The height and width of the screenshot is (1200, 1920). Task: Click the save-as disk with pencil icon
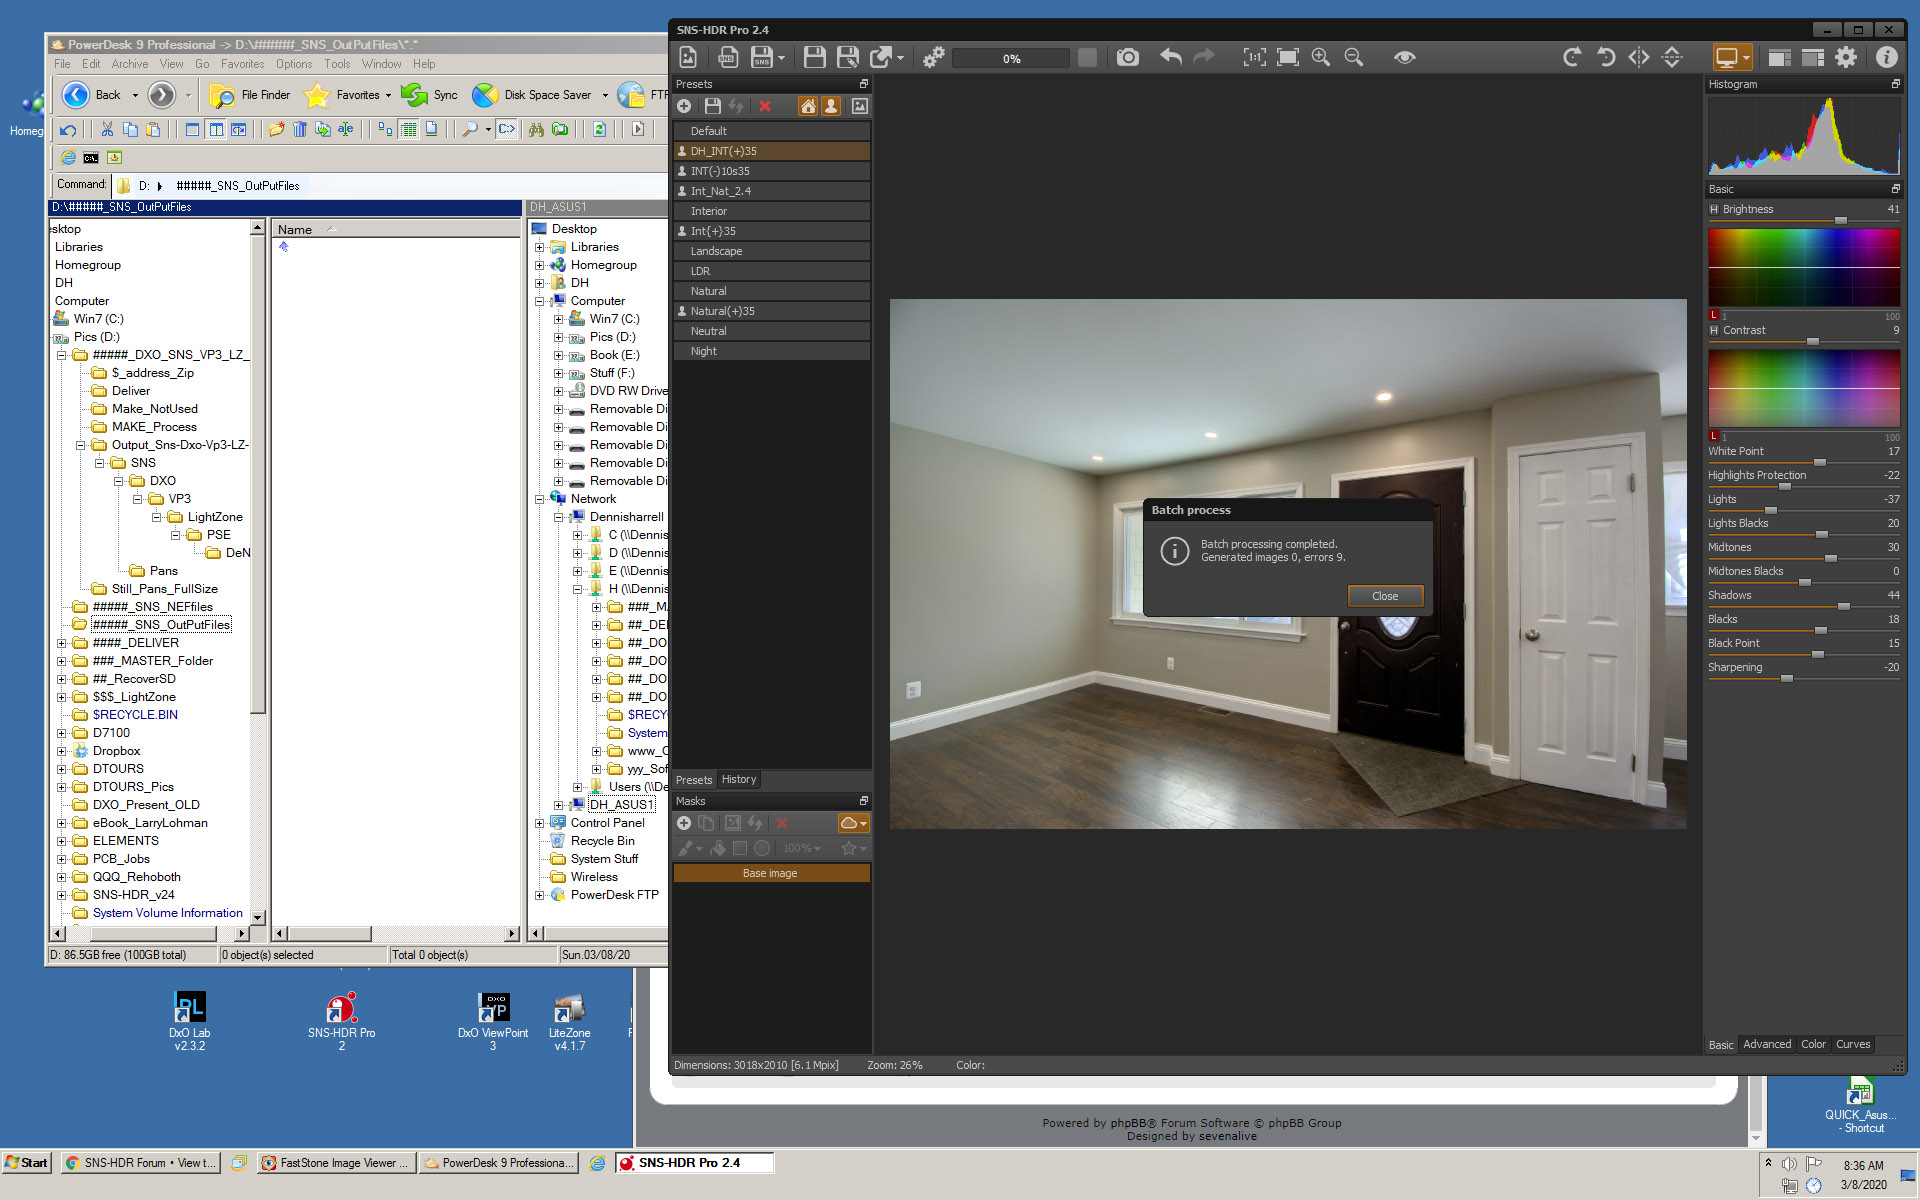pos(847,58)
